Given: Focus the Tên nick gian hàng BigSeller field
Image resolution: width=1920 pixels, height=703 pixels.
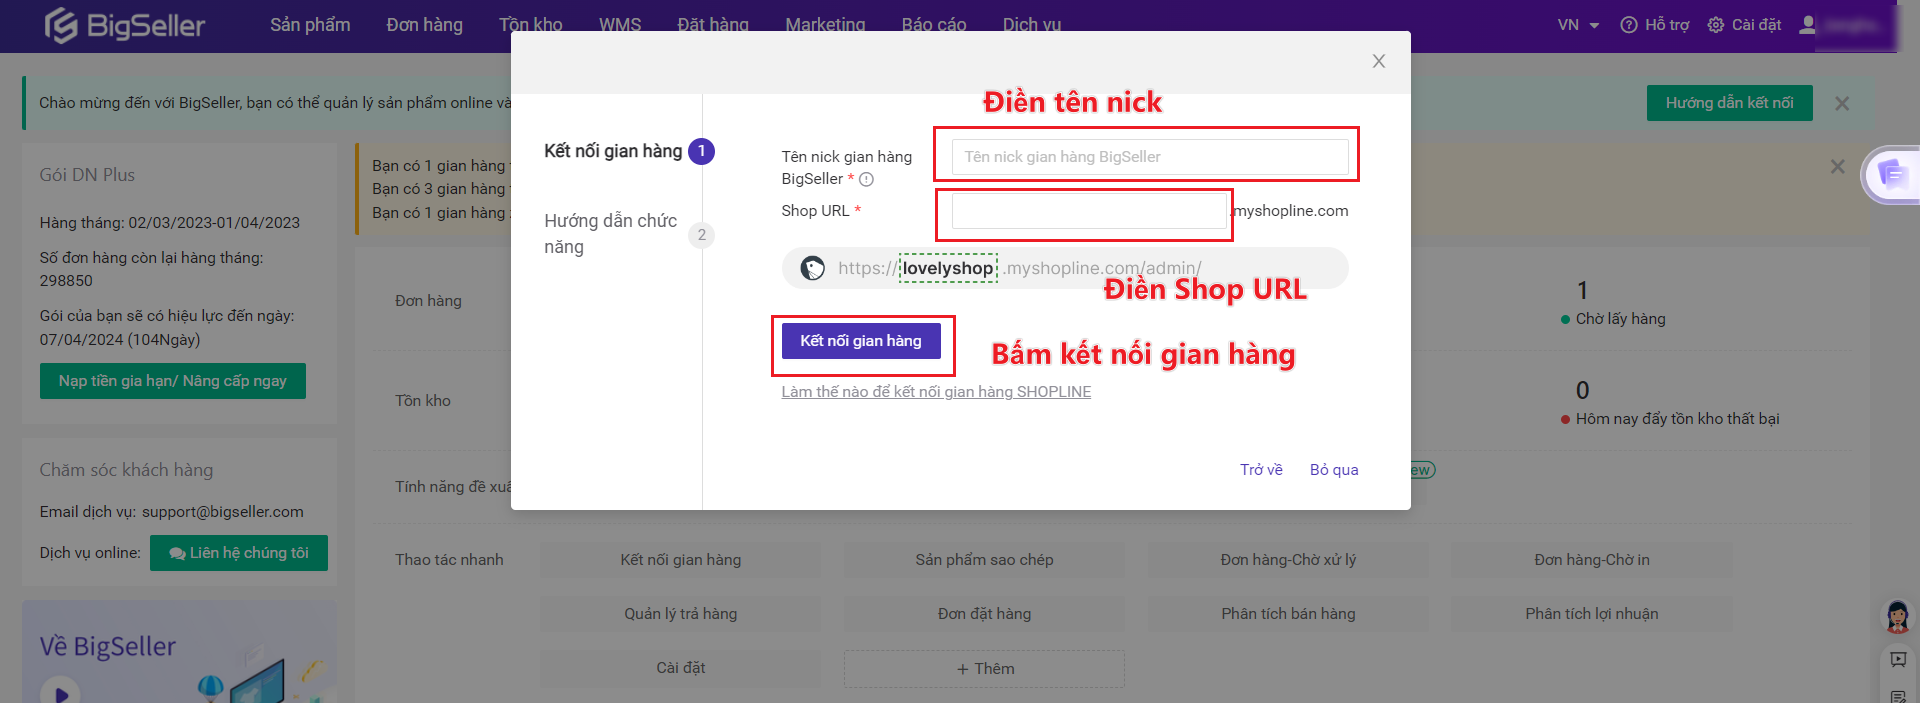Looking at the screenshot, I should click(x=1150, y=157).
